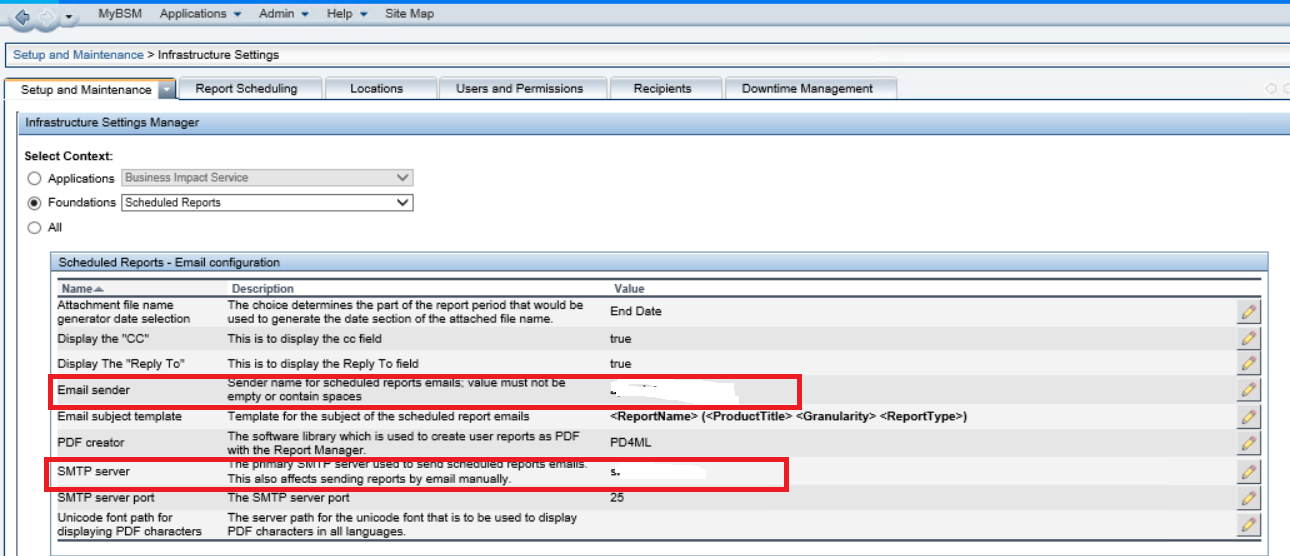The width and height of the screenshot is (1290, 556).
Task: Open the Setup and Maintenance tab dropdown arrow
Action: click(167, 89)
